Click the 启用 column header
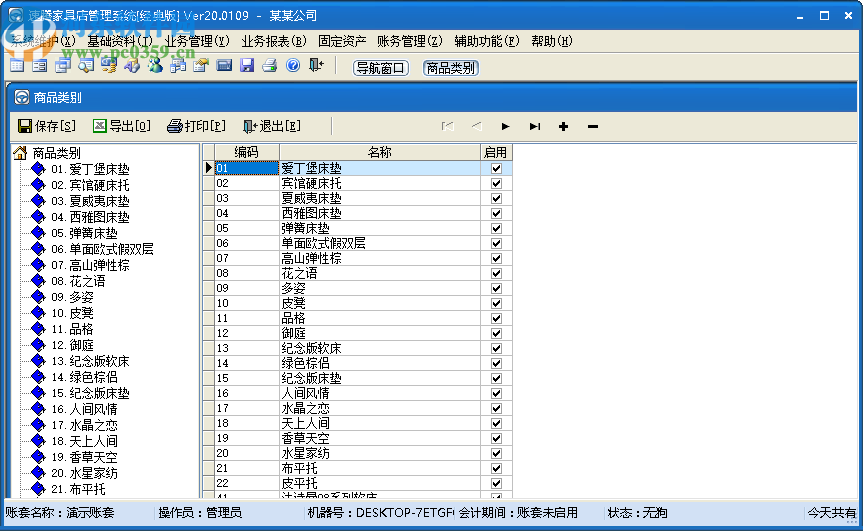Viewport: 863px width, 531px height. [495, 152]
